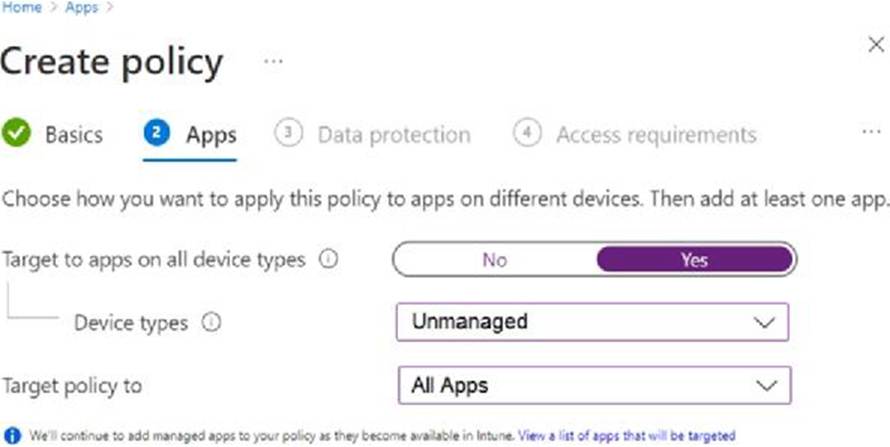The image size is (890, 447).
Task: Click info icon beside Target to apps on all device types
Action: (326, 259)
